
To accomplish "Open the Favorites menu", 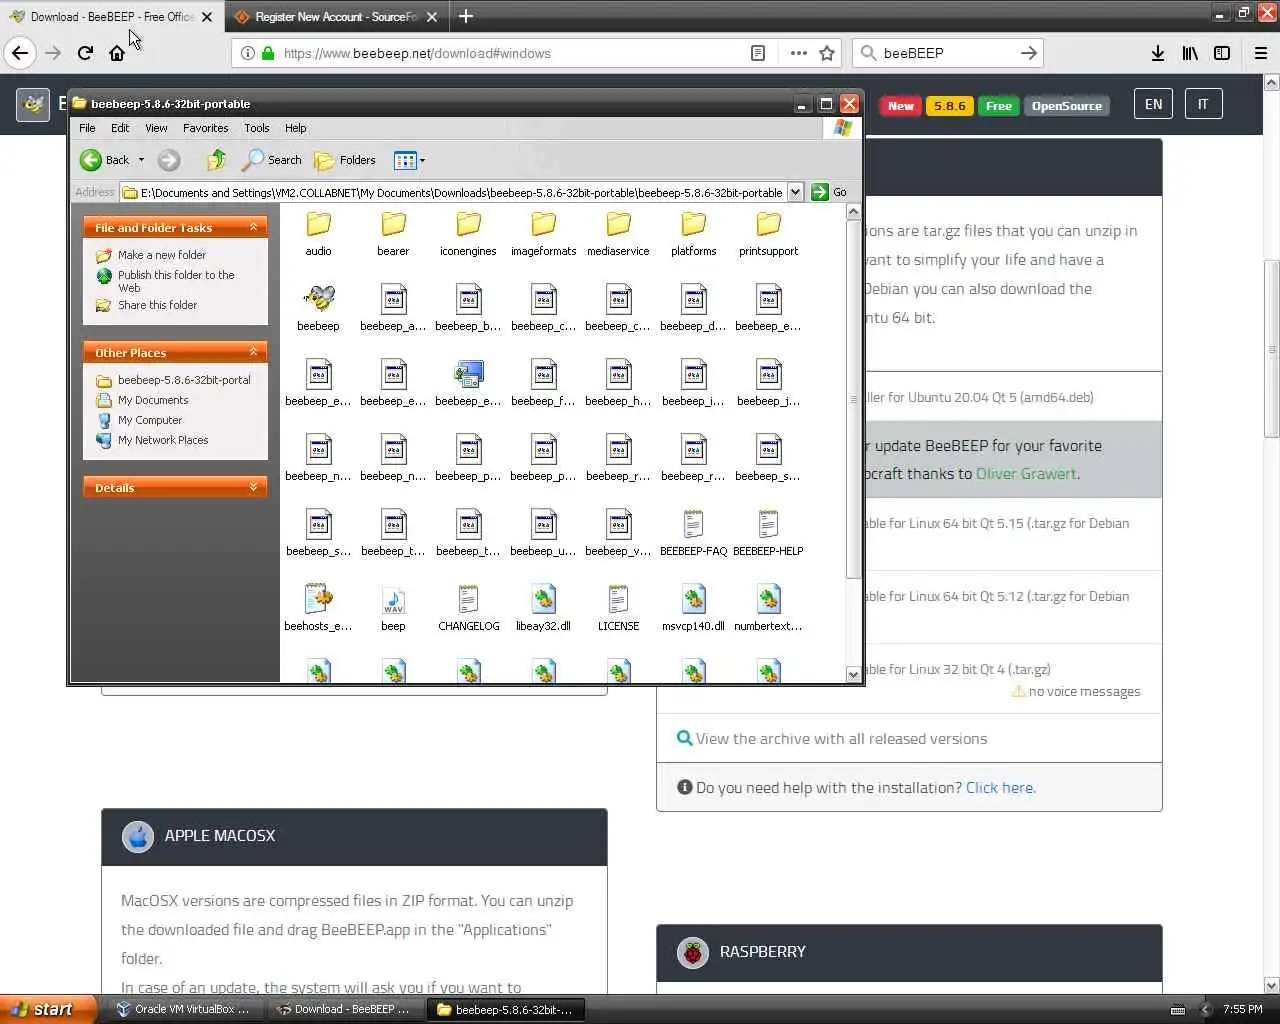I will 205,128.
